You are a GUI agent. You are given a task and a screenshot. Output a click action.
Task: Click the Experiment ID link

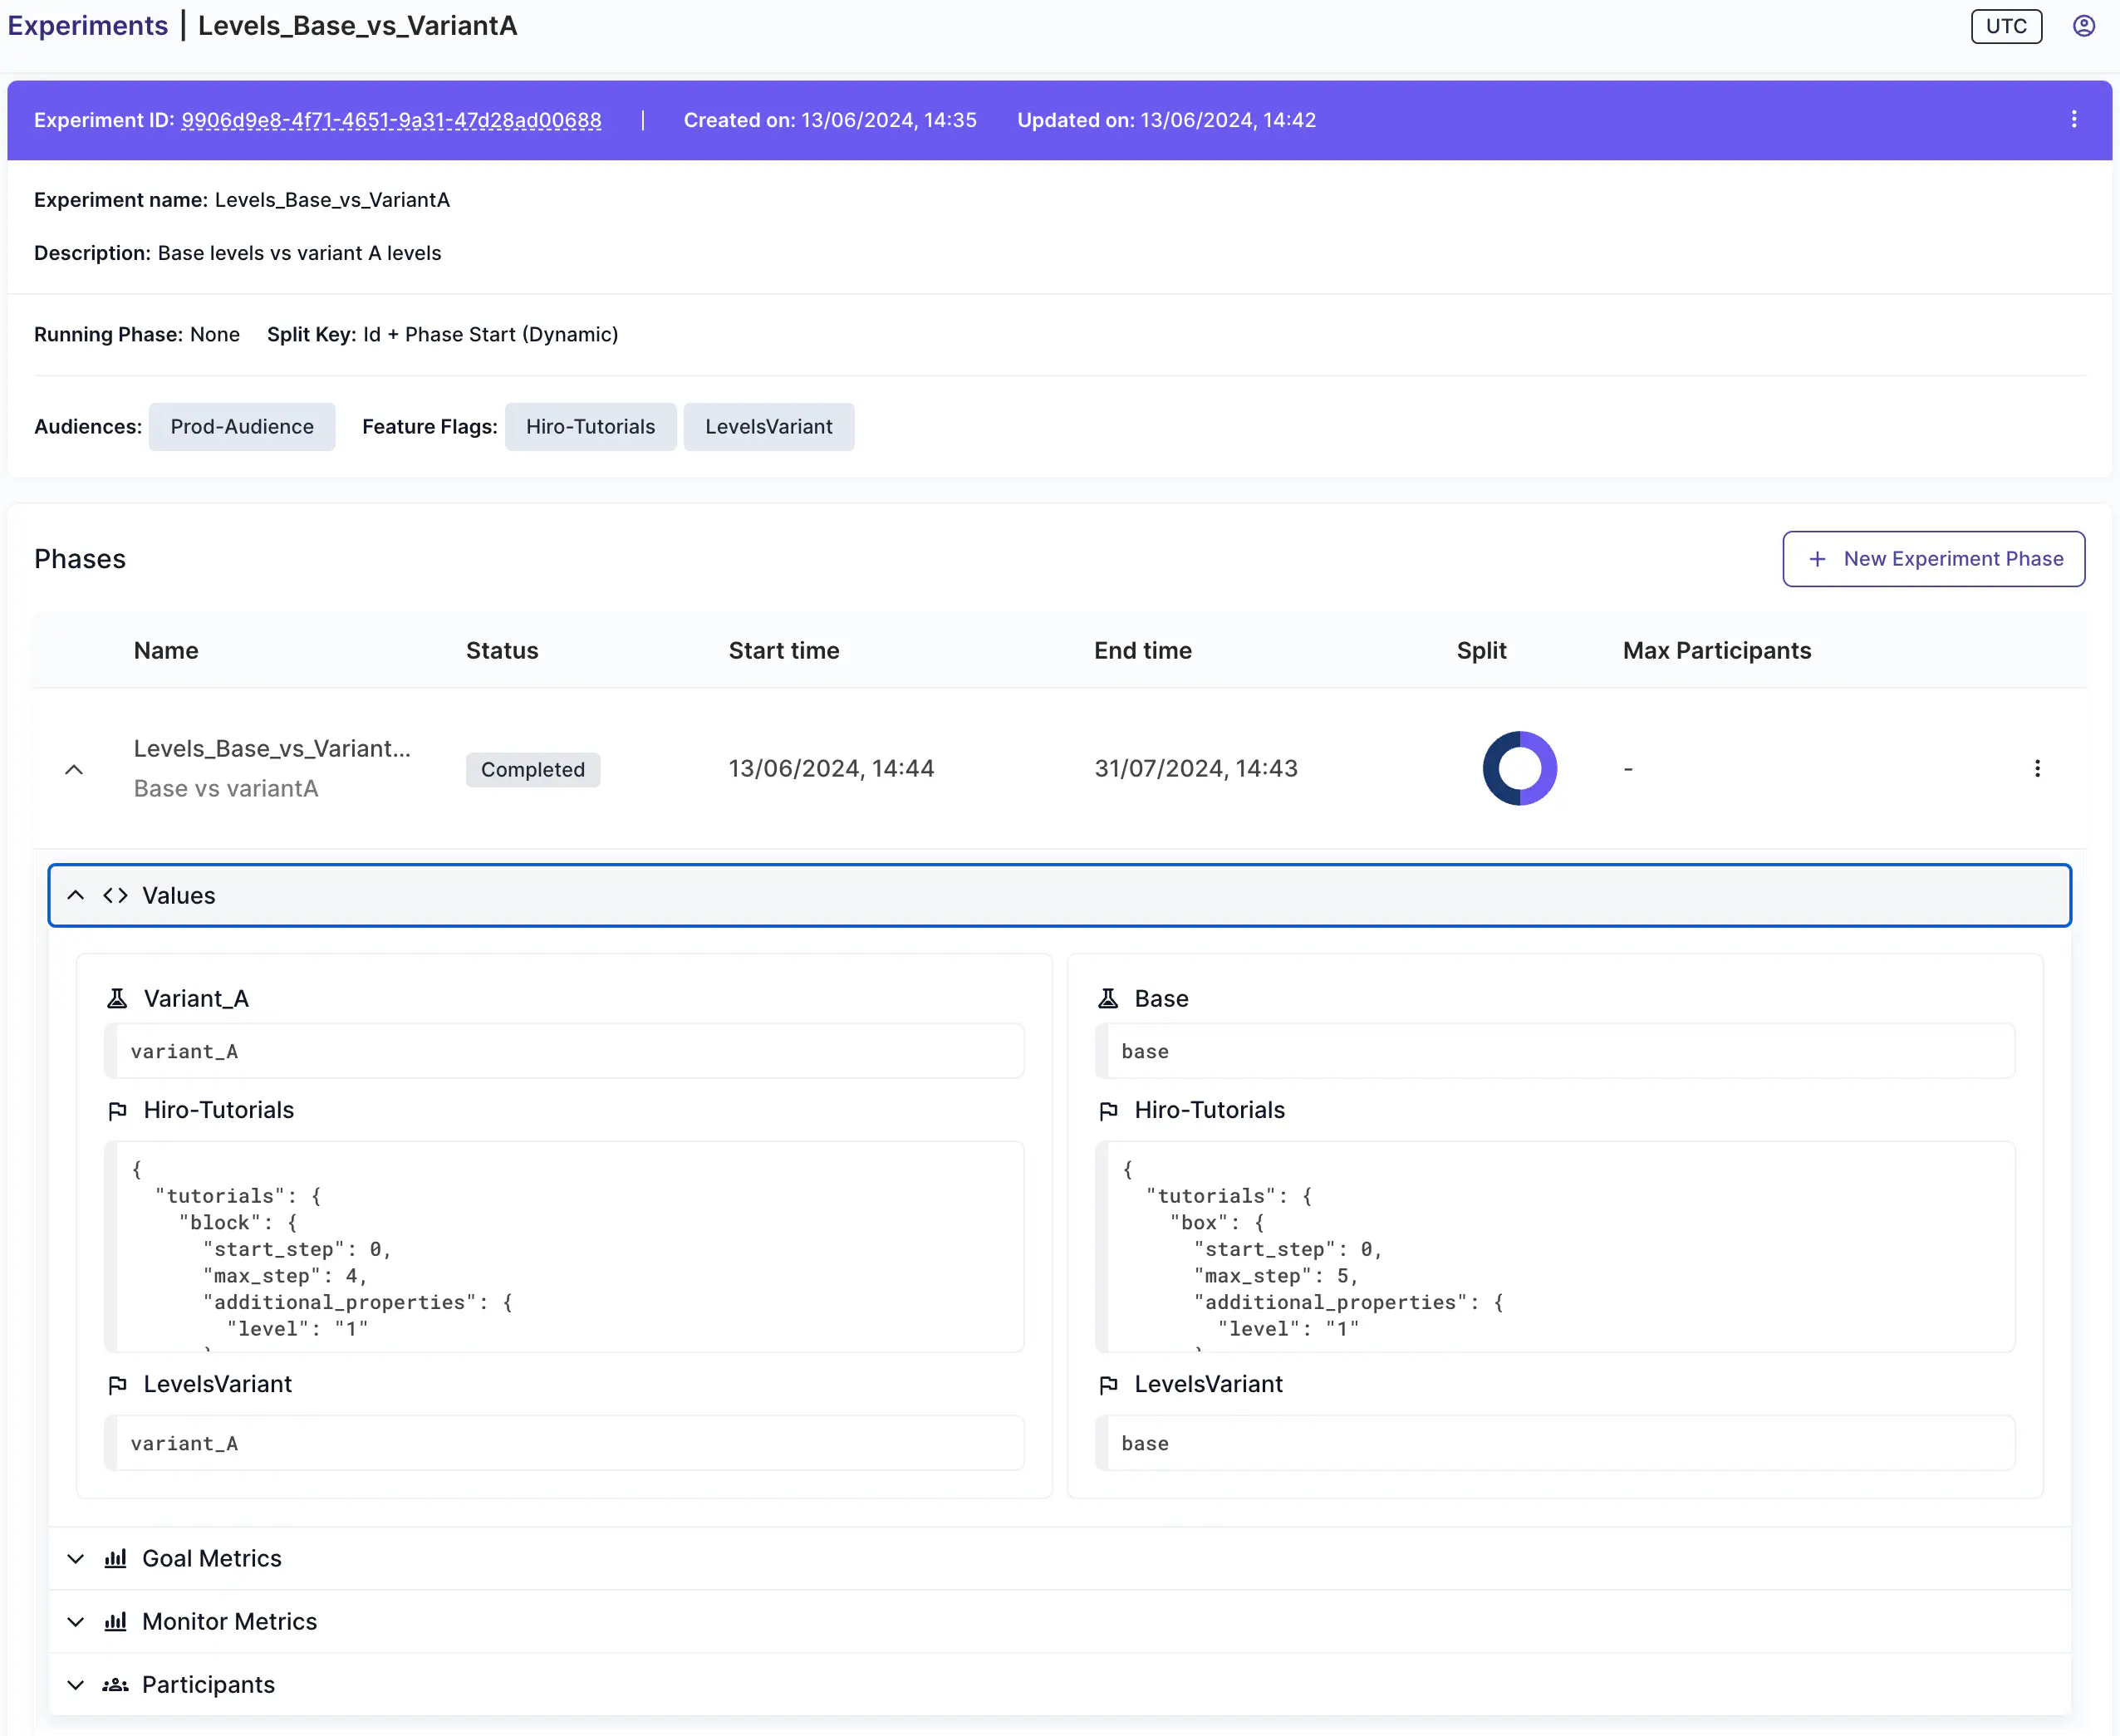coord(391,120)
